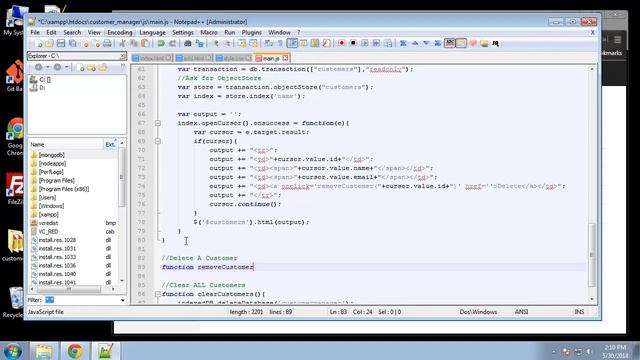Click the Paste toolbar icon
This screenshot has height=360, width=640.
(x=145, y=43)
